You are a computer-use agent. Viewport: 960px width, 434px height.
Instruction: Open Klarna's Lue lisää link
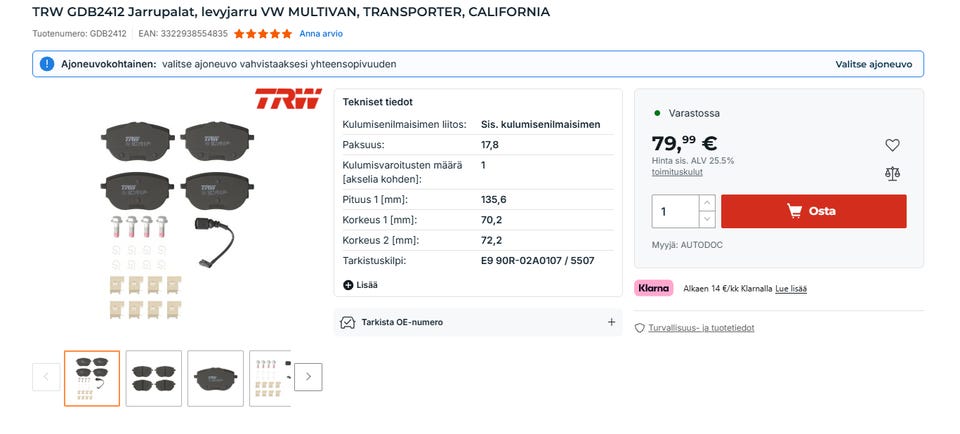(x=791, y=288)
